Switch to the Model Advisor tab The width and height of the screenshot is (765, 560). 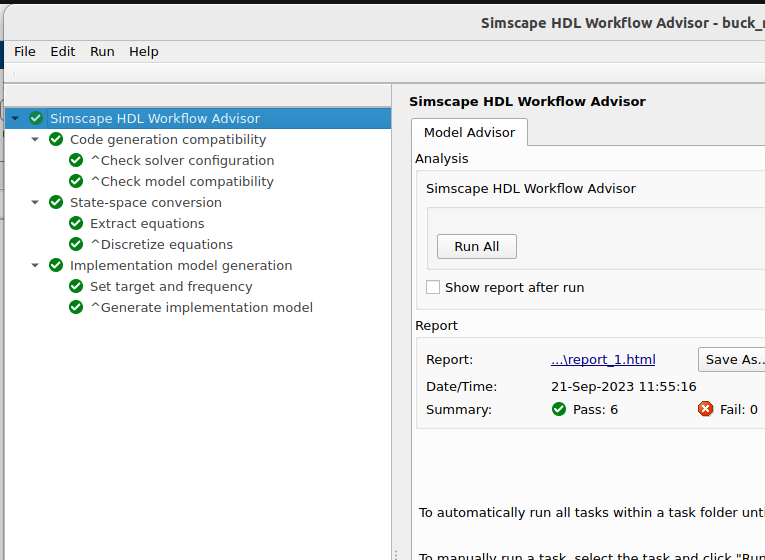click(x=469, y=132)
